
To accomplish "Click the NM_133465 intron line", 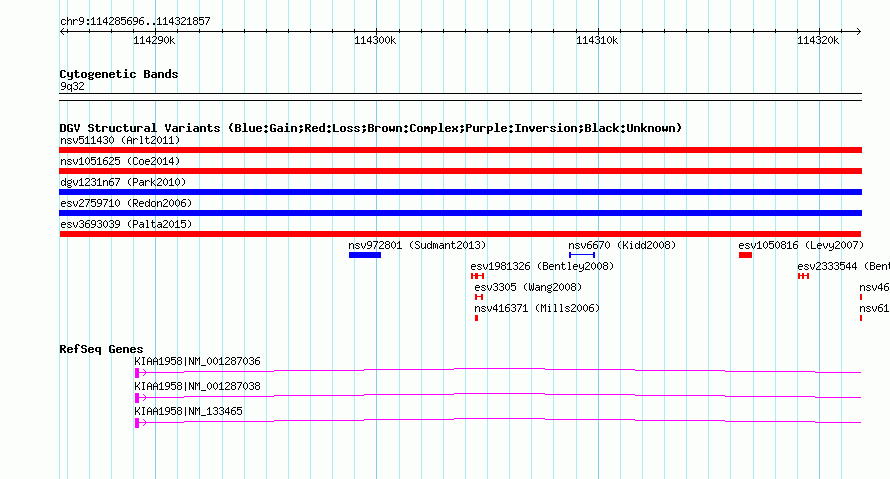I will 500,419.
